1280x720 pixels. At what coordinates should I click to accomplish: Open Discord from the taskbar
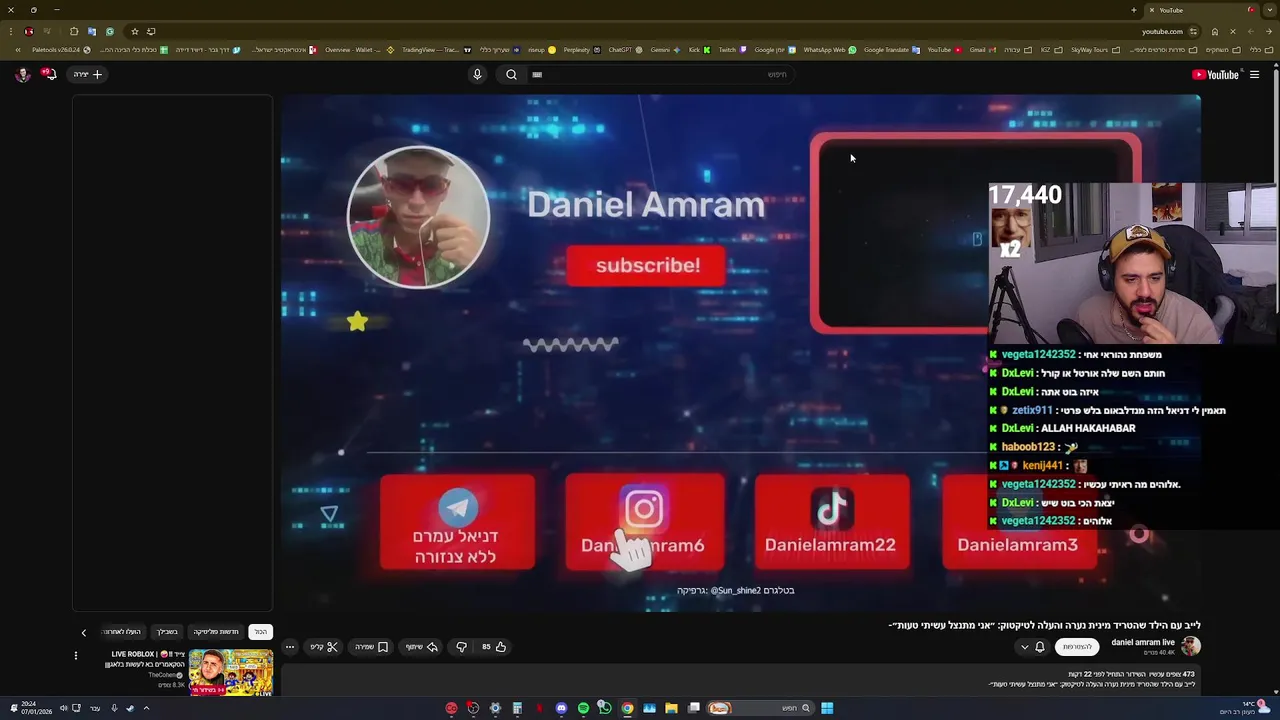561,708
